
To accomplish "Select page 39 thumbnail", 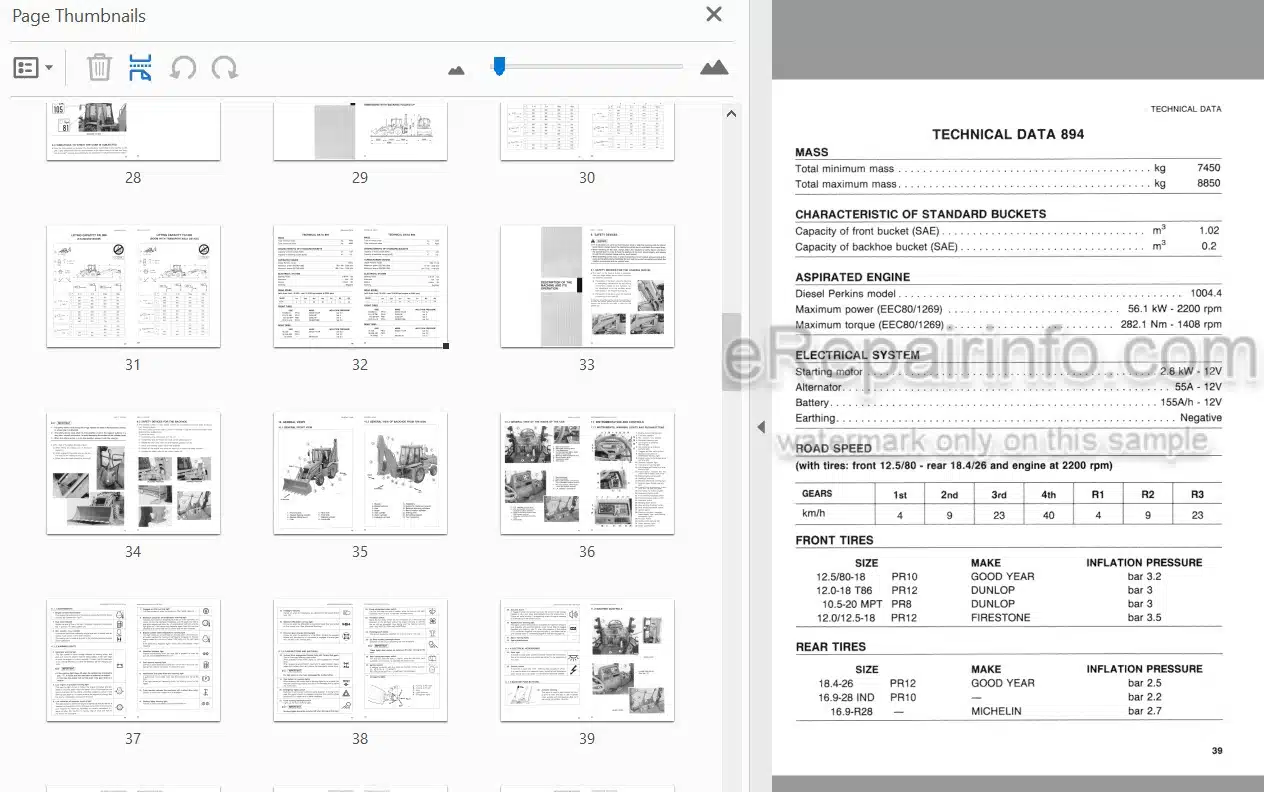I will pos(587,660).
